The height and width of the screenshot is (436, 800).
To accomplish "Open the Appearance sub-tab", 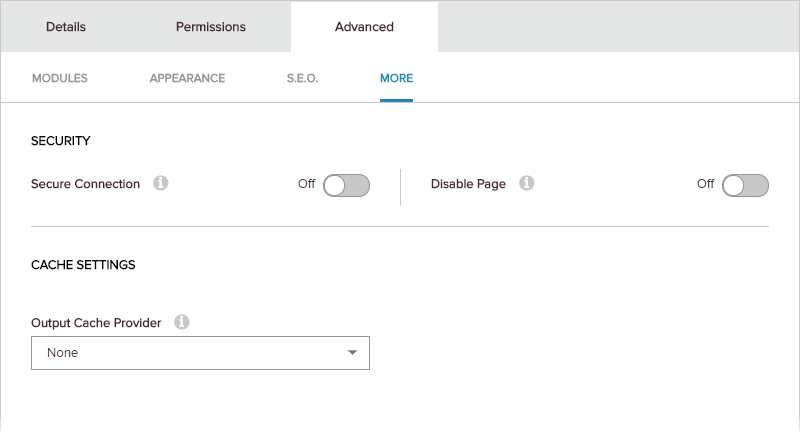I will click(x=187, y=78).
